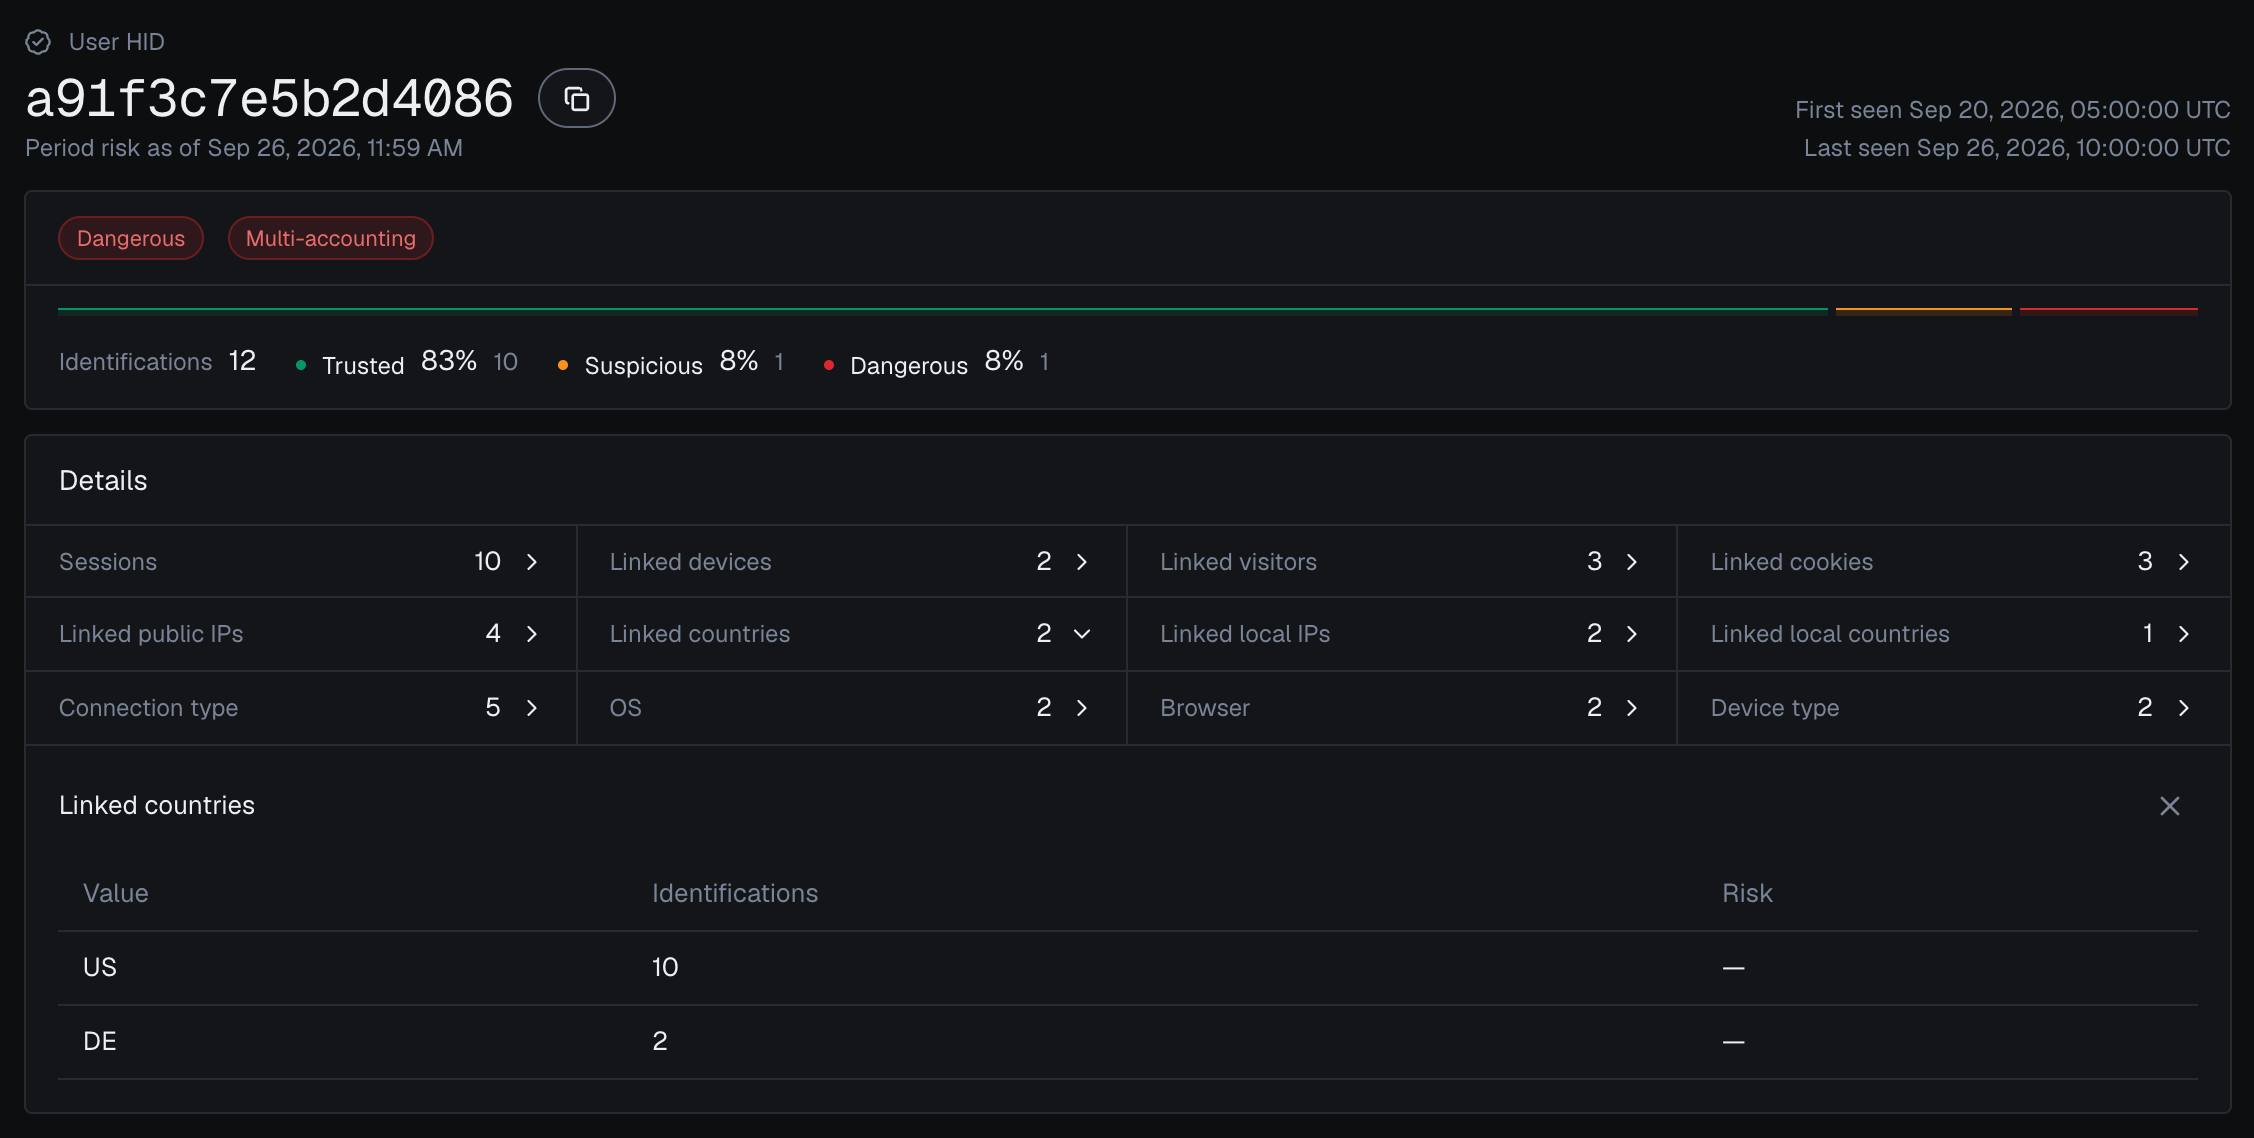Image resolution: width=2254 pixels, height=1138 pixels.
Task: Click the Device type label
Action: [1775, 708]
